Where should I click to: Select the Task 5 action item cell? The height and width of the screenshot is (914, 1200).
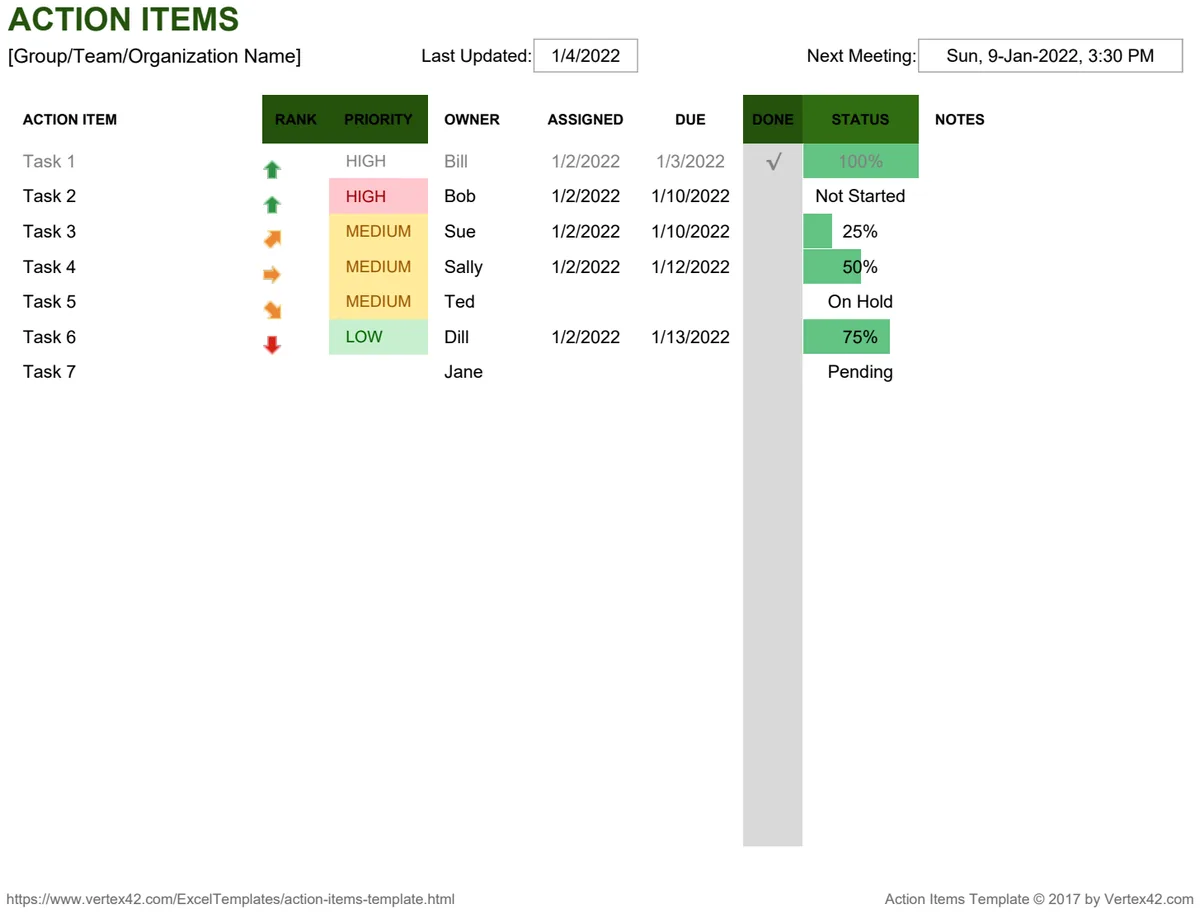coord(49,301)
